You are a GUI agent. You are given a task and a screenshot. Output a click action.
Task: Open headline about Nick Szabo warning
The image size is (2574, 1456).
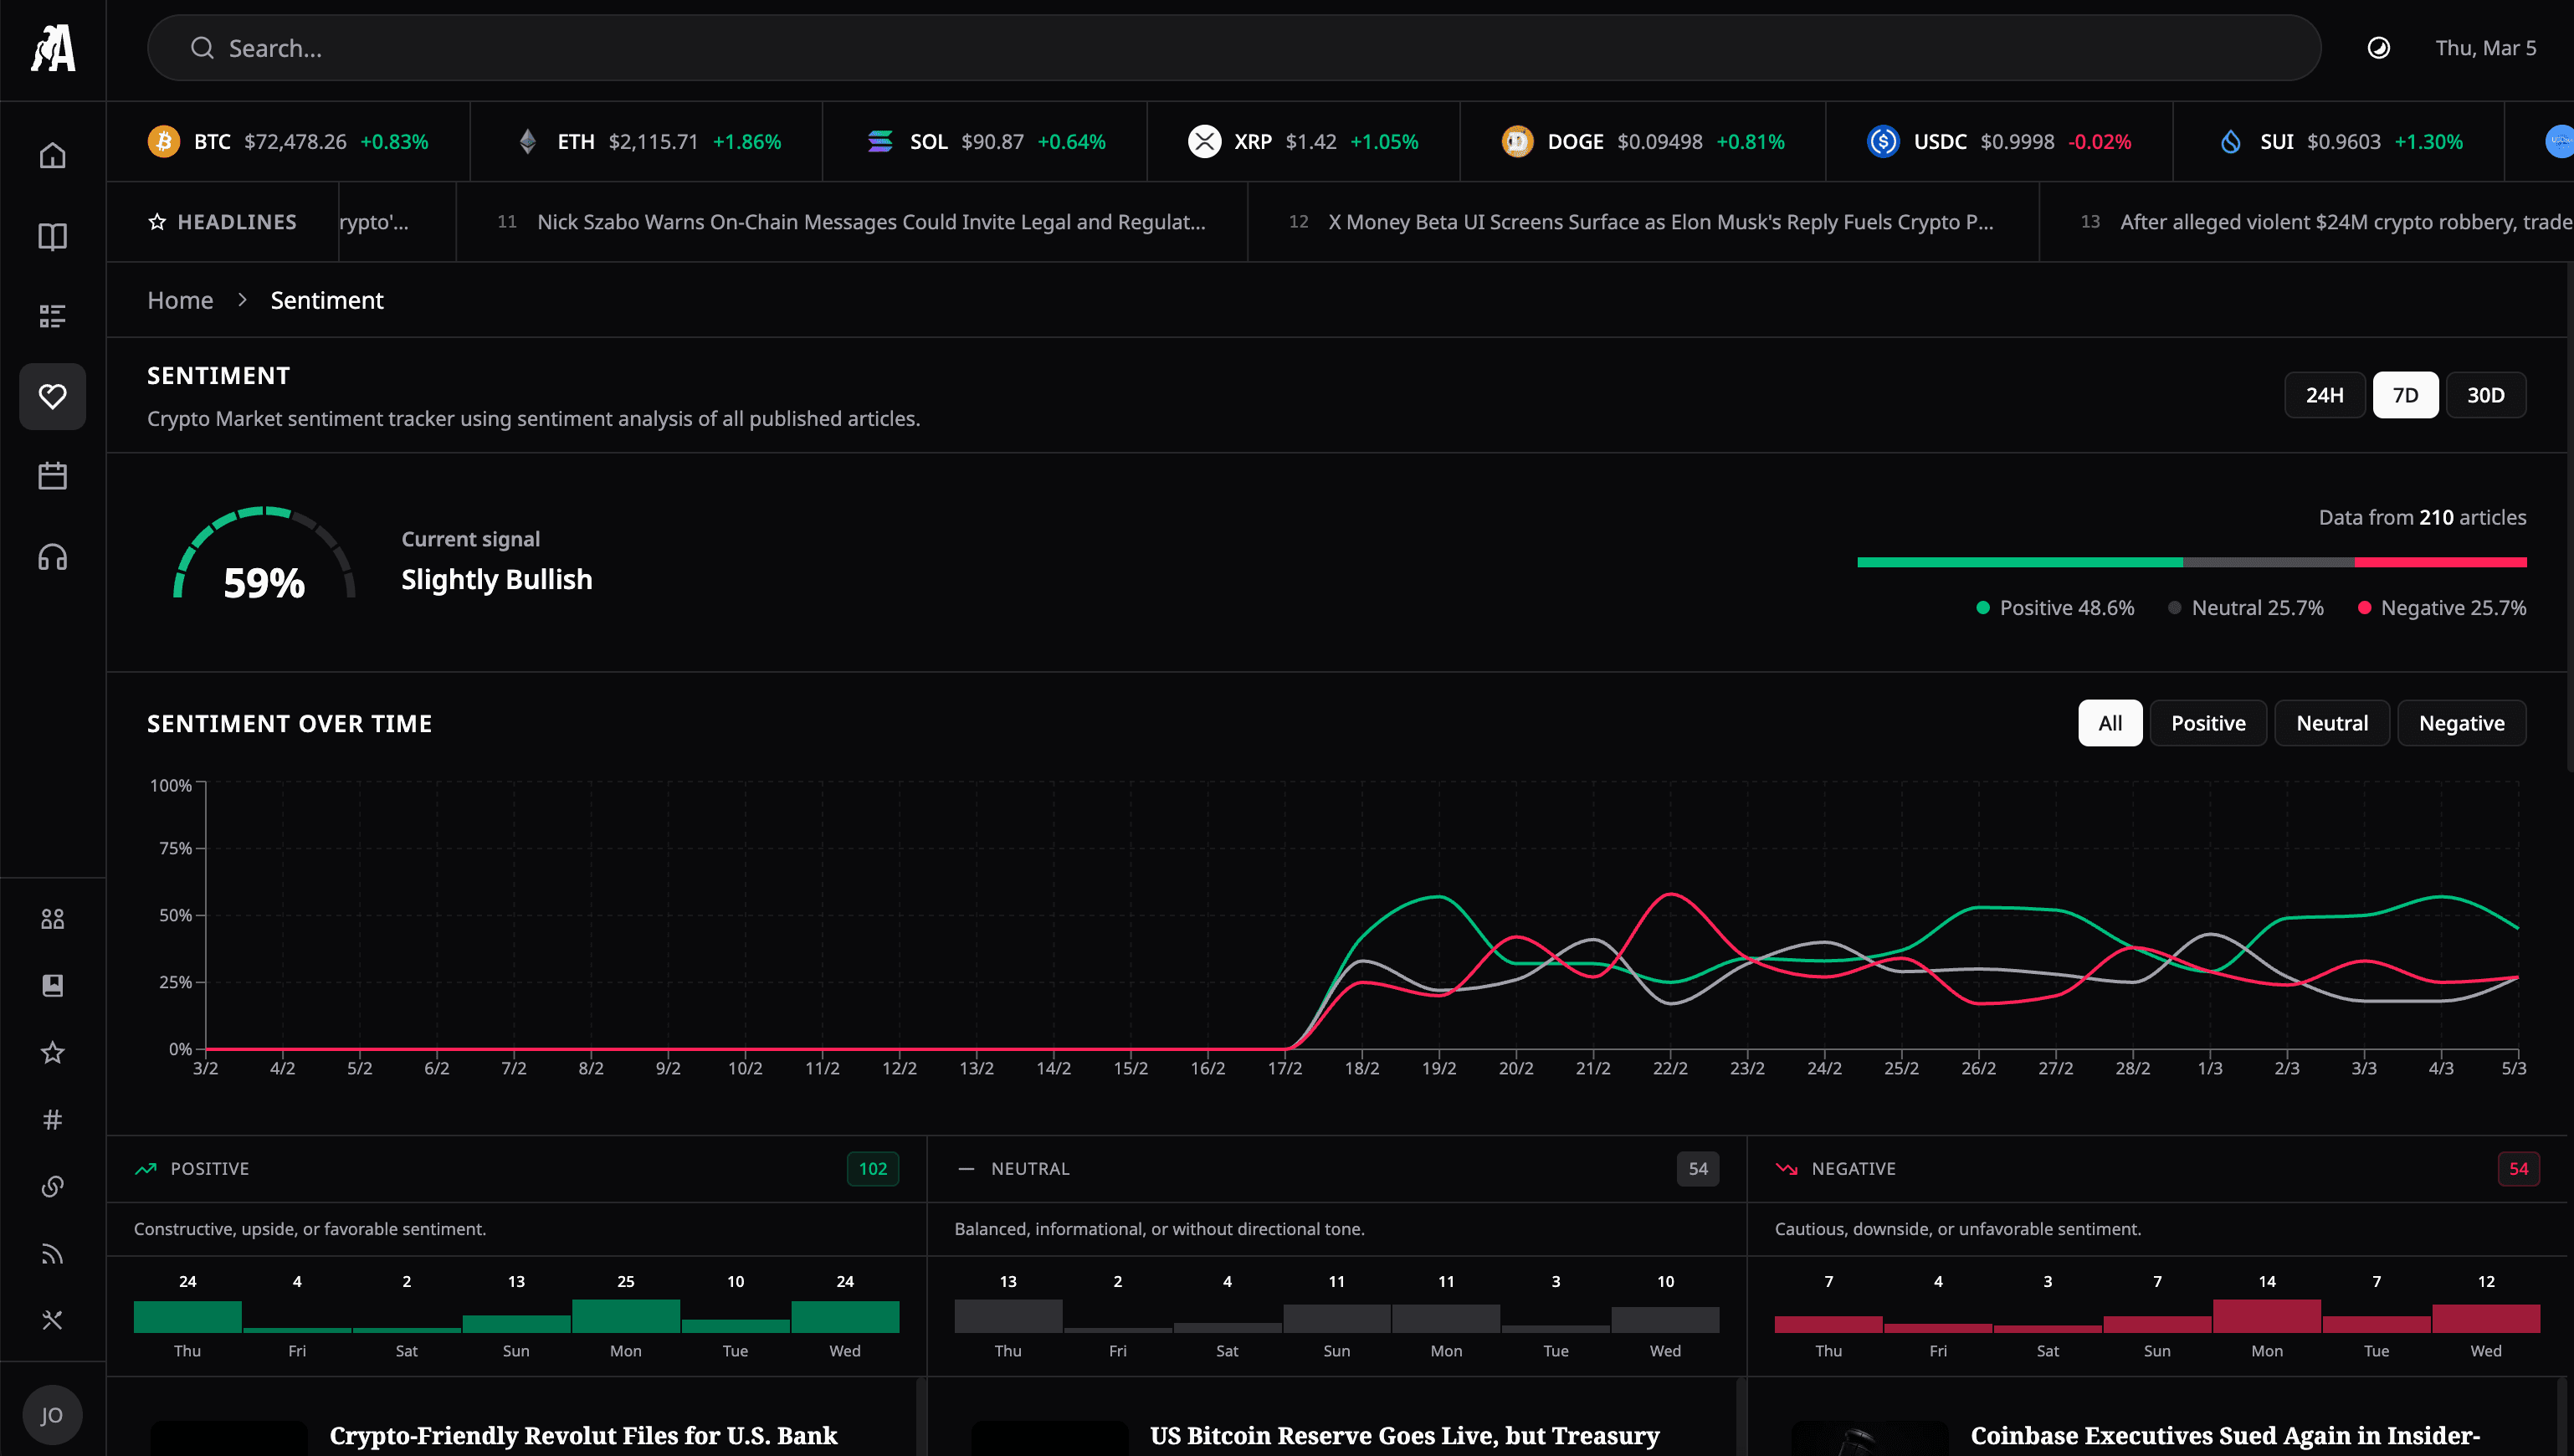point(871,221)
